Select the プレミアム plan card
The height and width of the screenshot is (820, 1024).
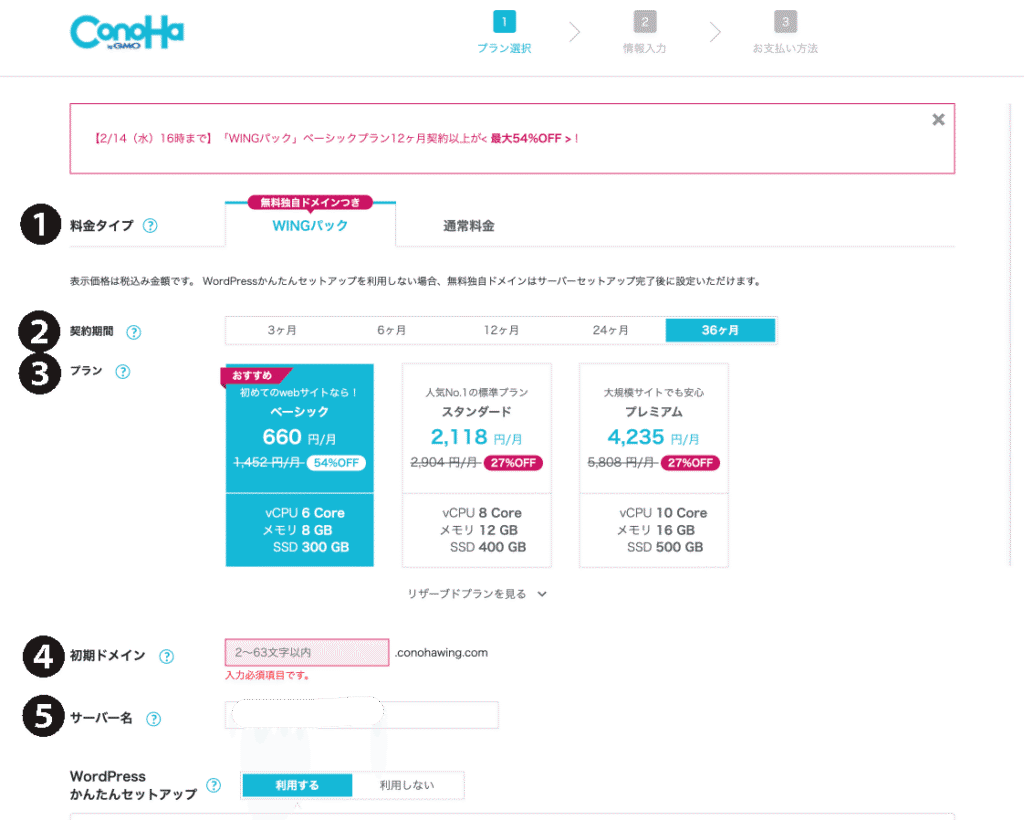click(654, 465)
